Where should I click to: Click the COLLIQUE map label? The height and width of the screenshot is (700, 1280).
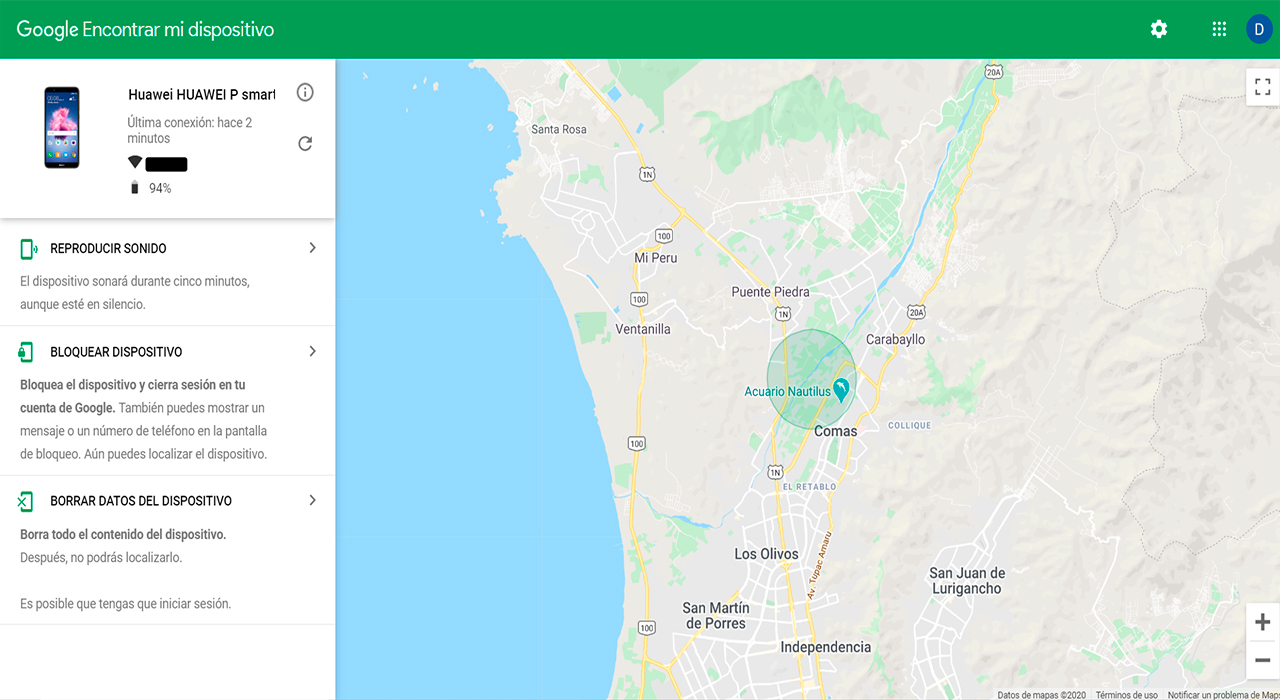909,425
